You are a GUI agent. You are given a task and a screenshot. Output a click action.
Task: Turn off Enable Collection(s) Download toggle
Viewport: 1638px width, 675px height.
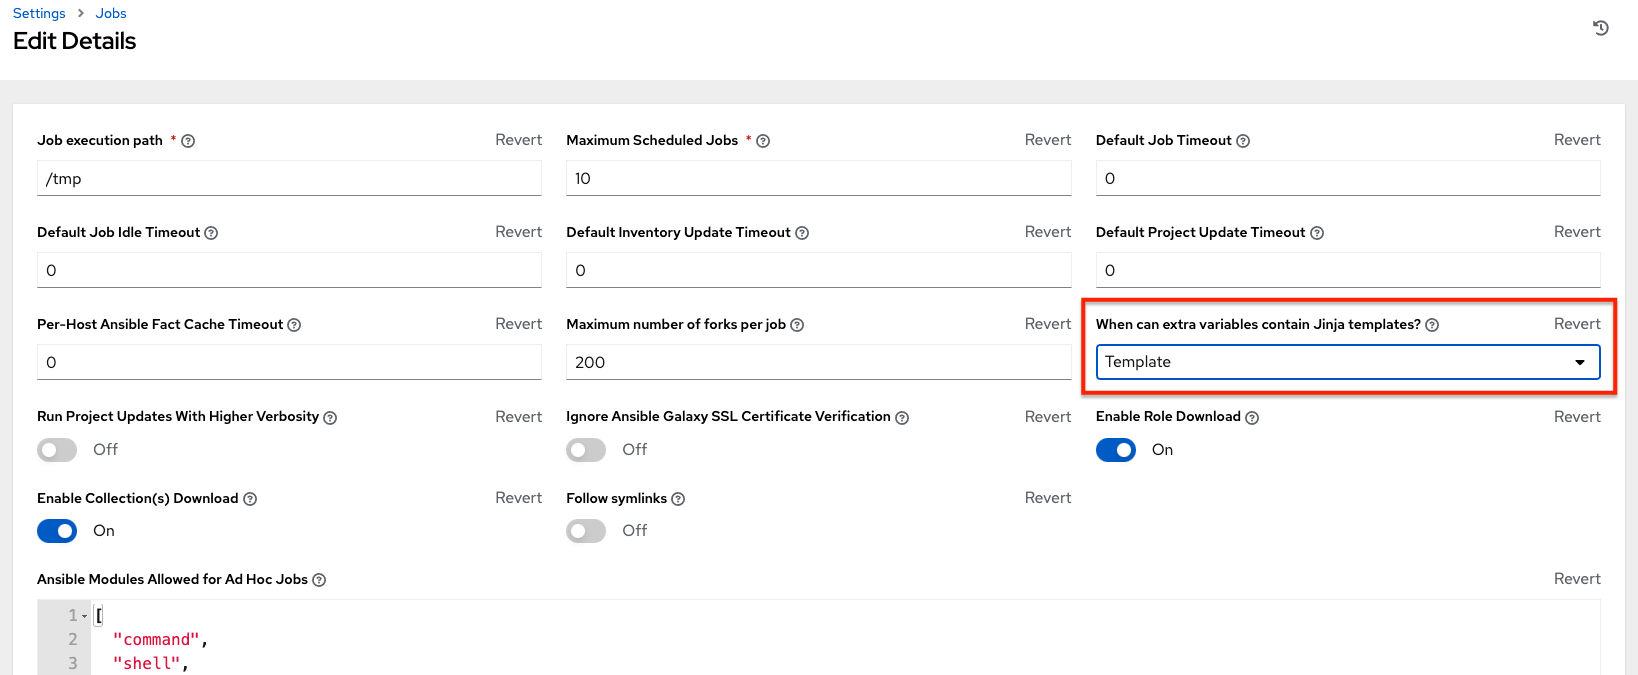tap(57, 531)
